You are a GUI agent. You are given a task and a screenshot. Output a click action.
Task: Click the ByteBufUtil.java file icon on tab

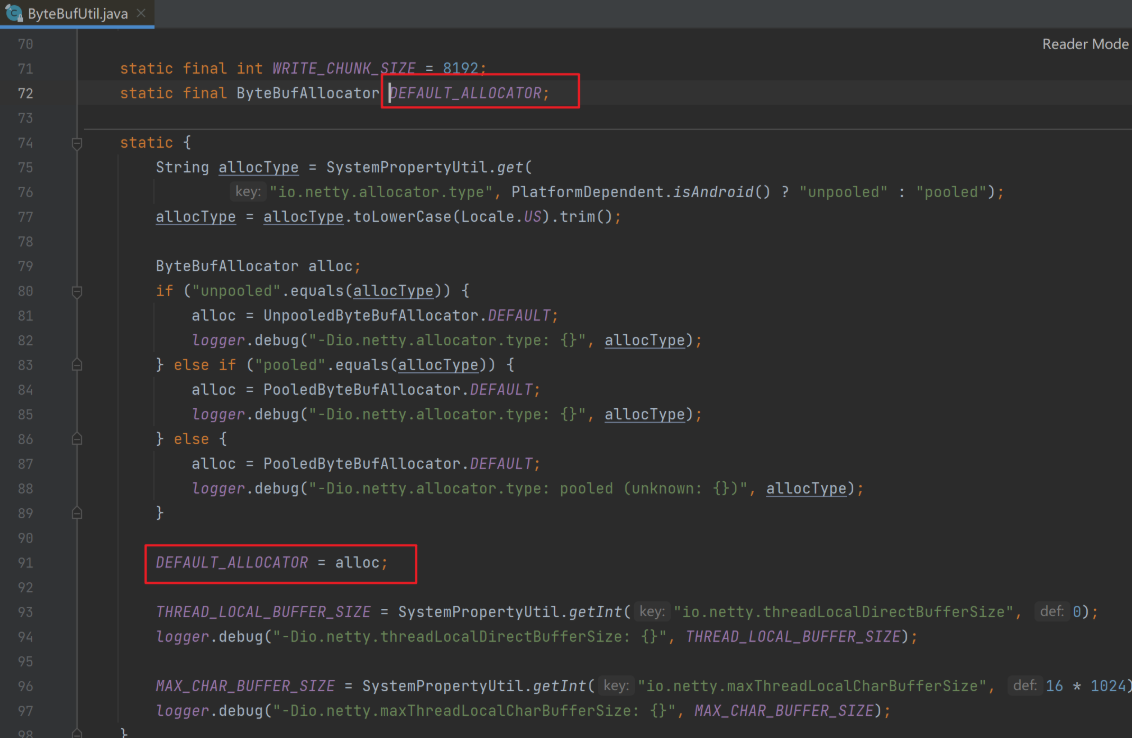15,14
